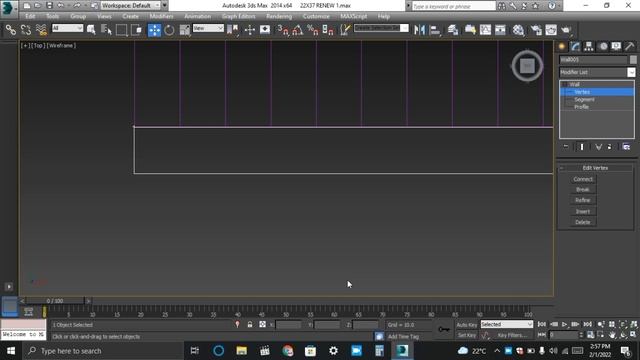Screen dimensions: 640x360
Task: Click Edit Named Selection Sets icon
Action: pyautogui.click(x=345, y=30)
